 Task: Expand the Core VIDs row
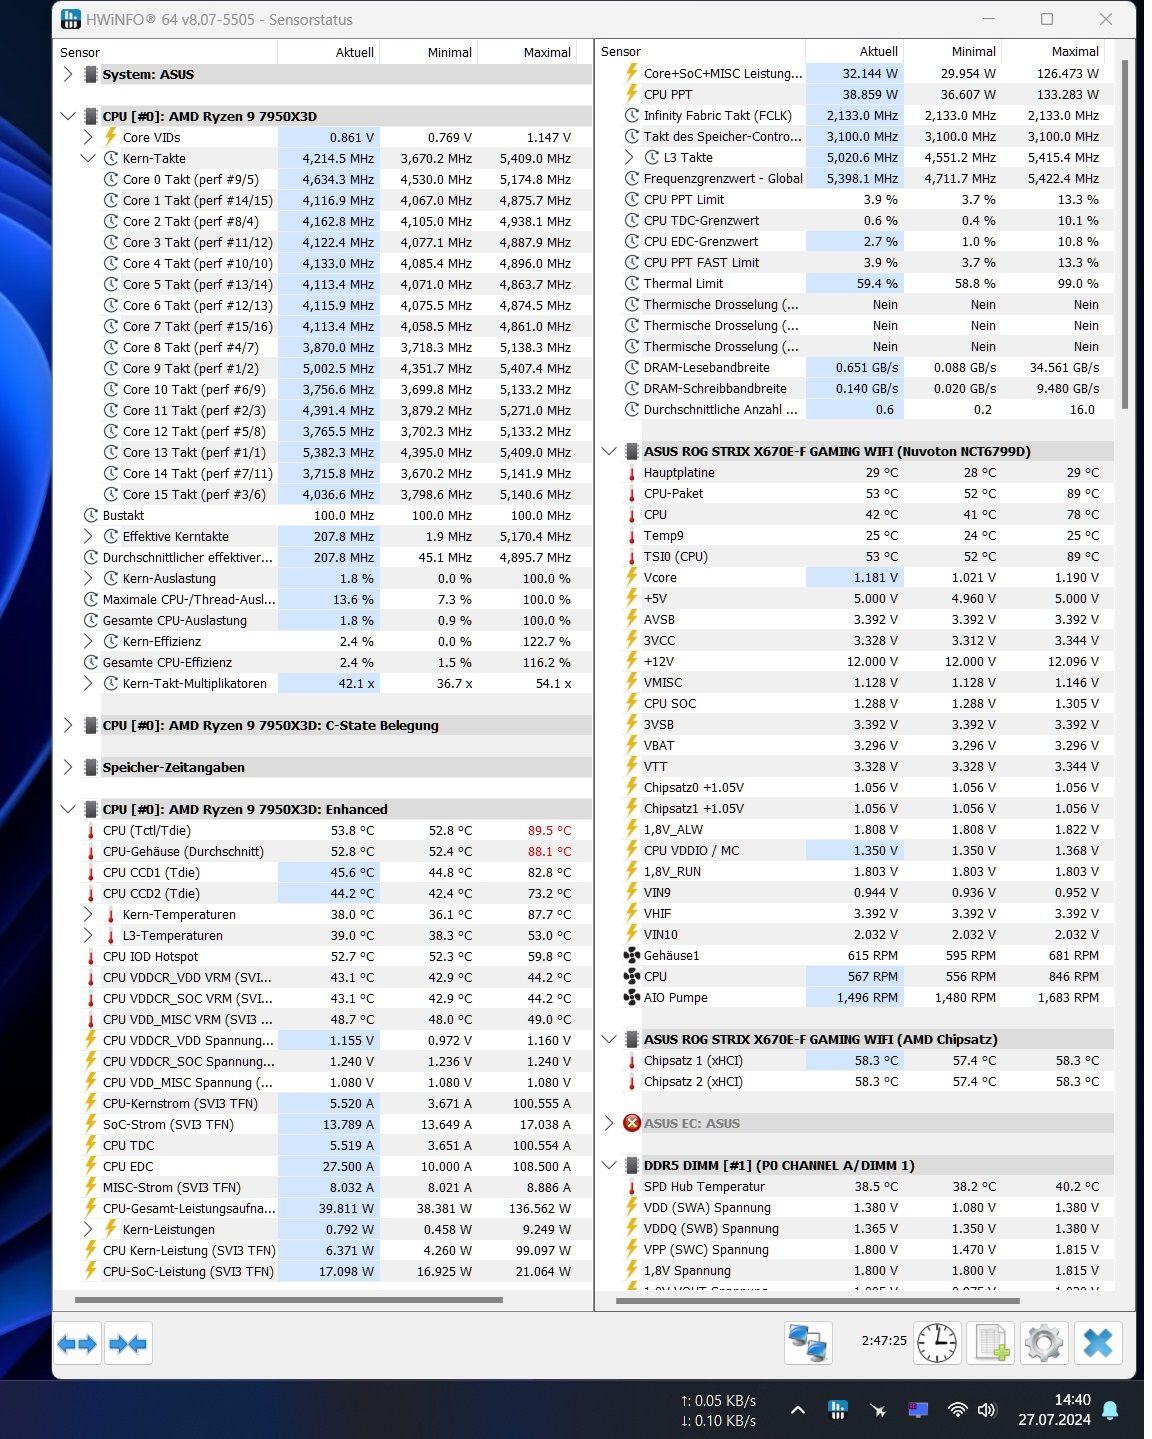(88, 137)
